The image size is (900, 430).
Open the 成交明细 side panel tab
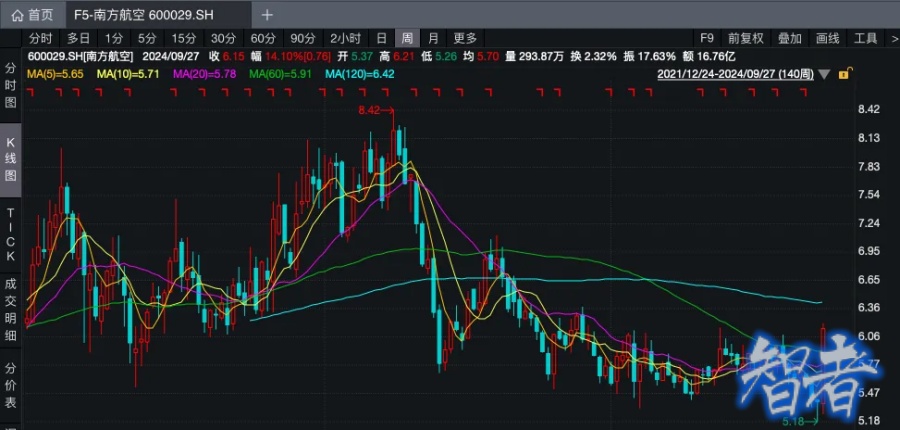click(10, 309)
